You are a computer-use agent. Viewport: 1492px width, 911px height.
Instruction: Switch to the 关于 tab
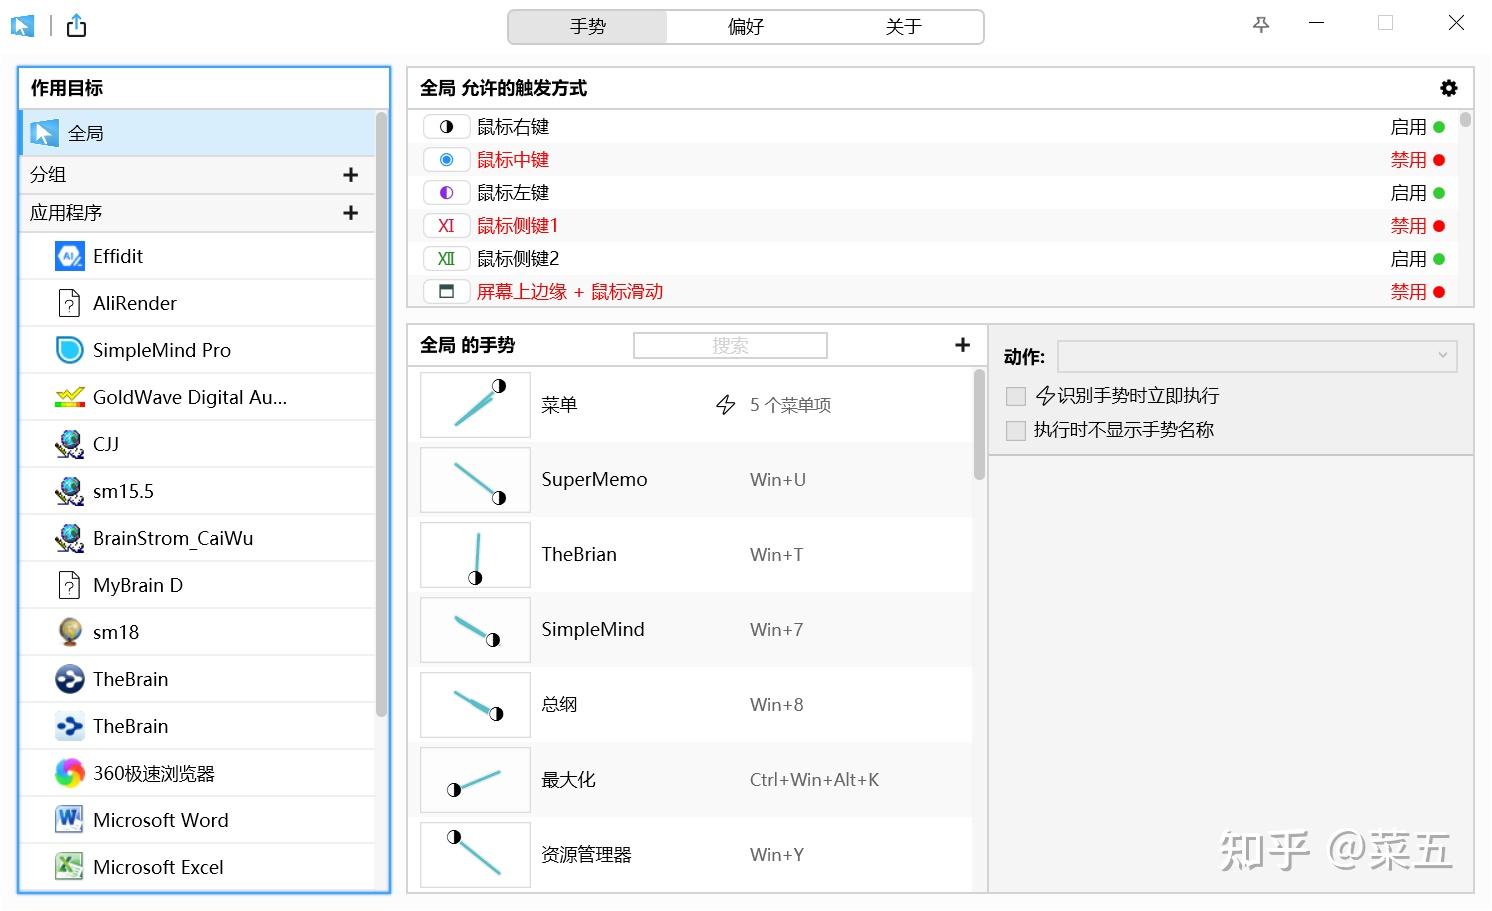pos(903,26)
